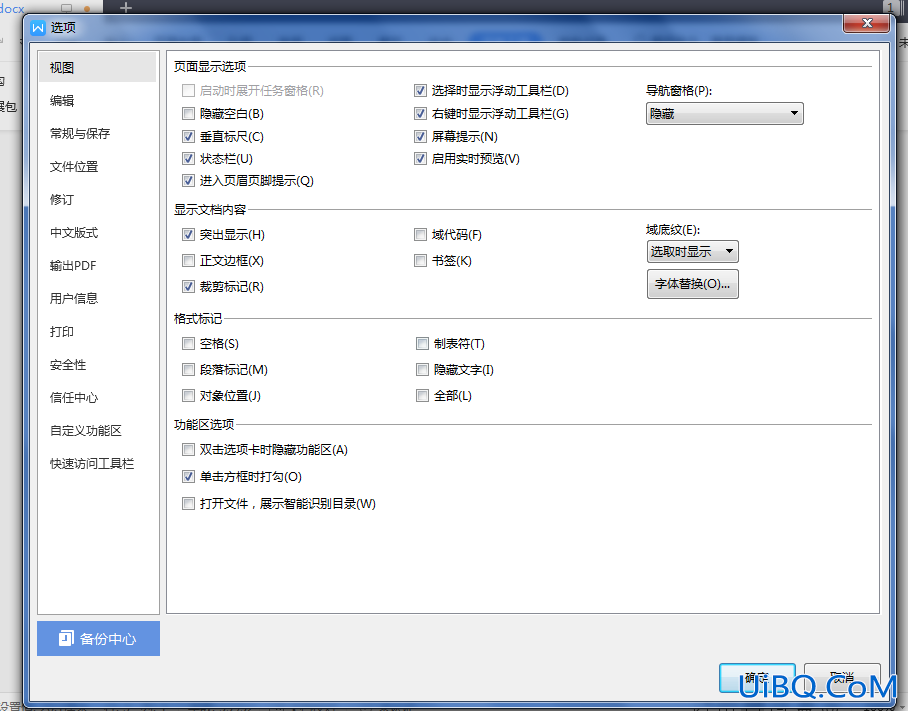Enable 域代码(F) checkbox

420,234
